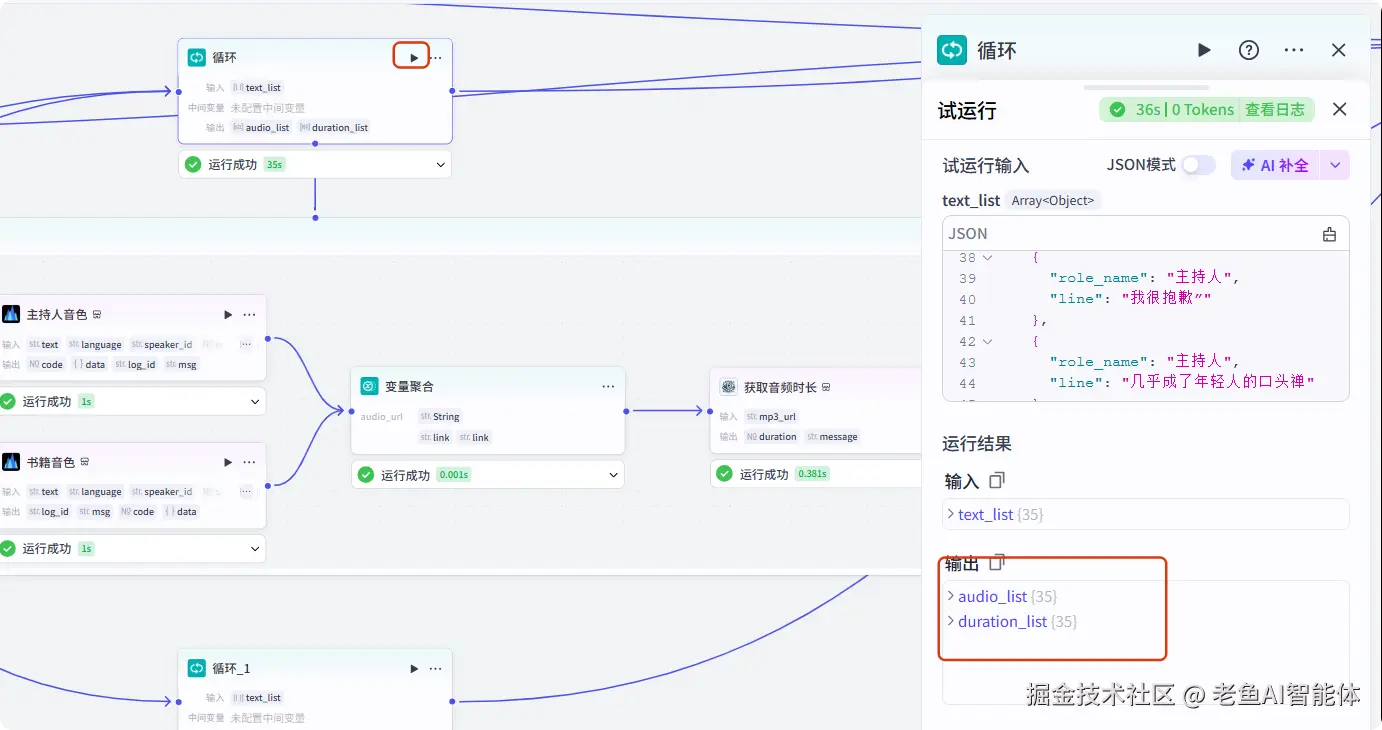Open the 循环_1 node's more options menu
1382x730 pixels.
pos(436,668)
